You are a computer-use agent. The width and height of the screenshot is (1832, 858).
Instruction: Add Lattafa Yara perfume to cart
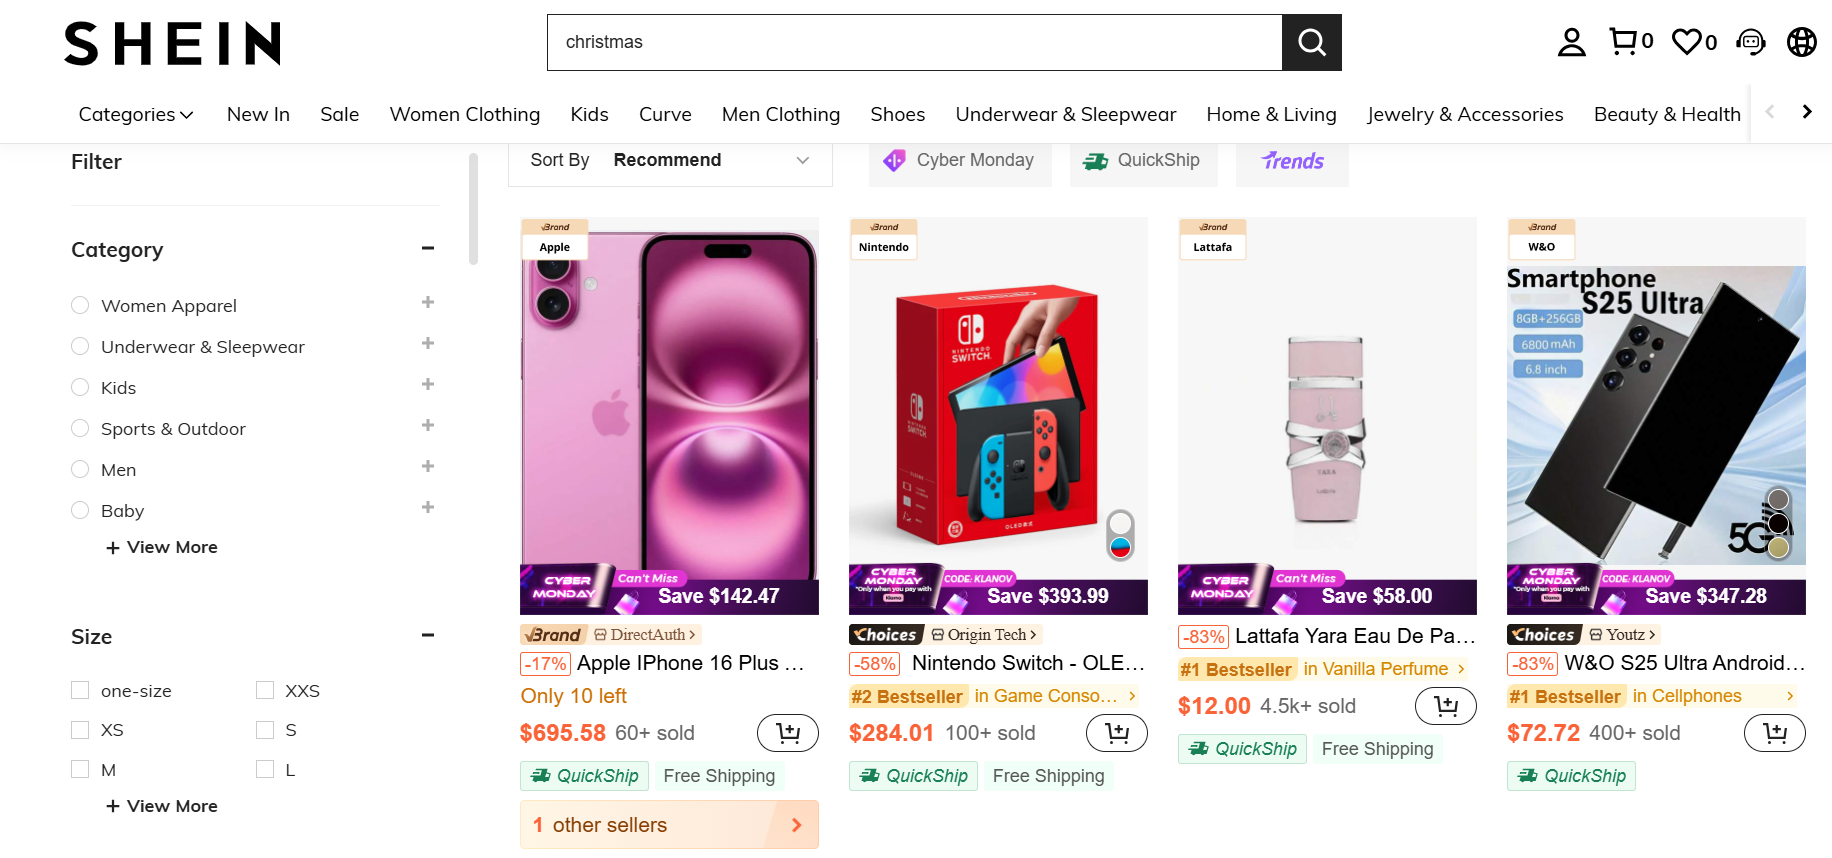[x=1445, y=706]
